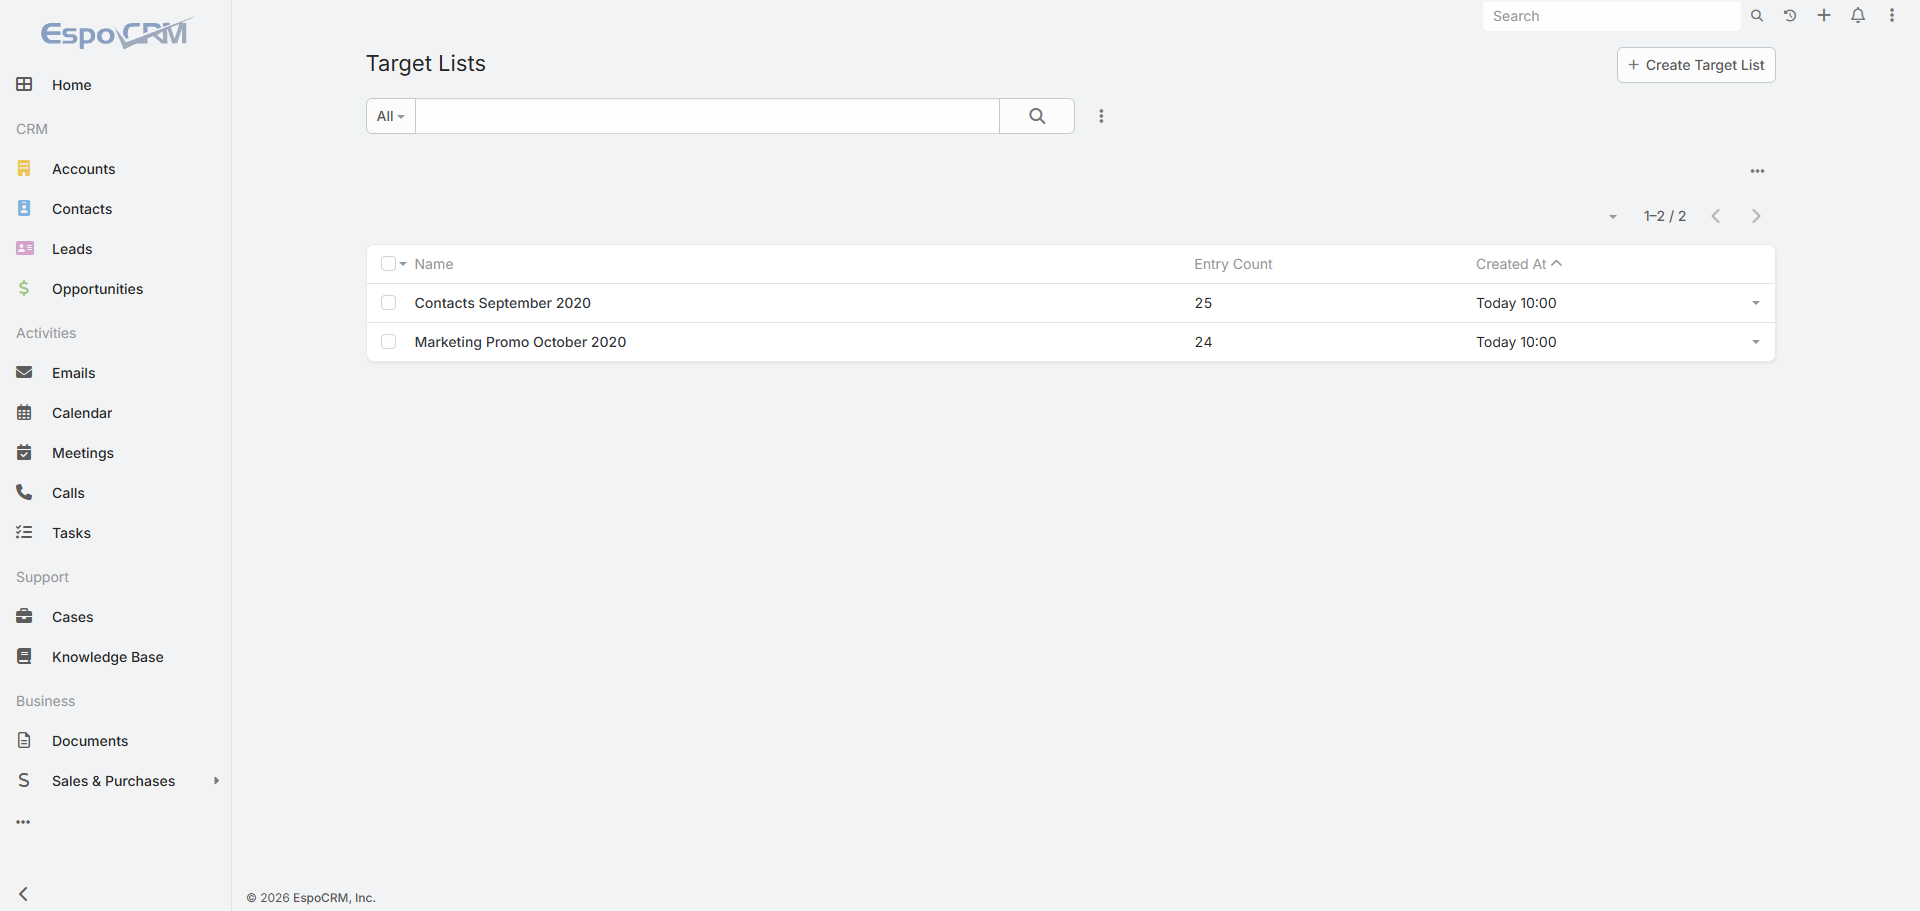Click the global search magnifier icon

1757,16
